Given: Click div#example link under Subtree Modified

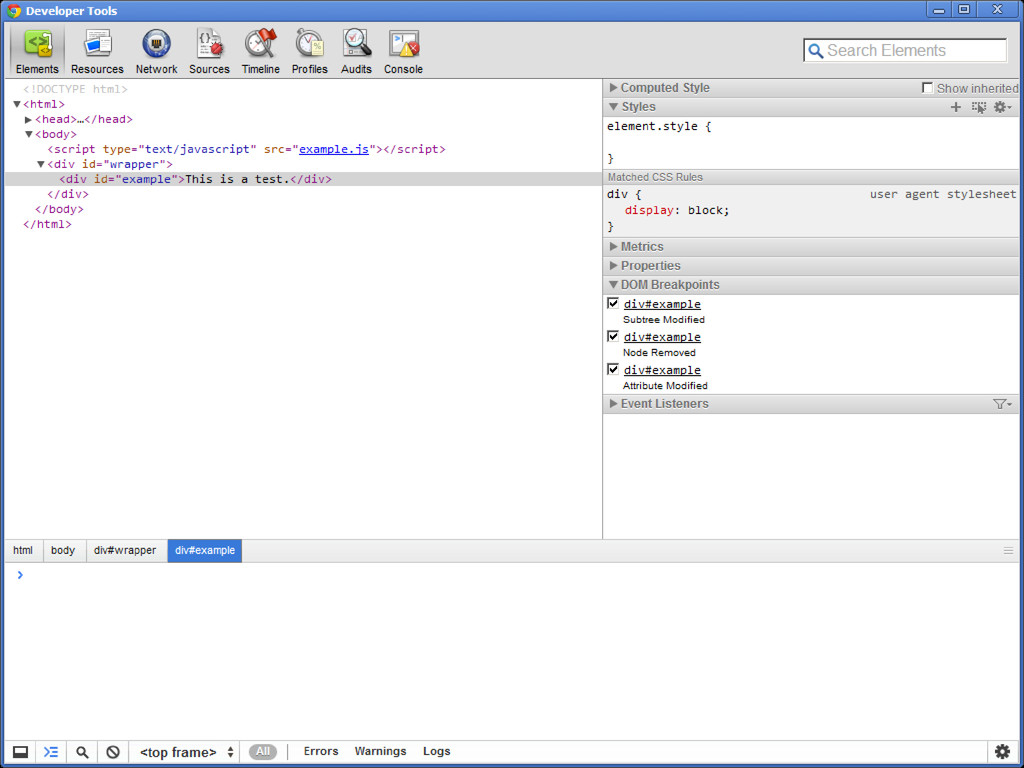Looking at the screenshot, I should [662, 304].
